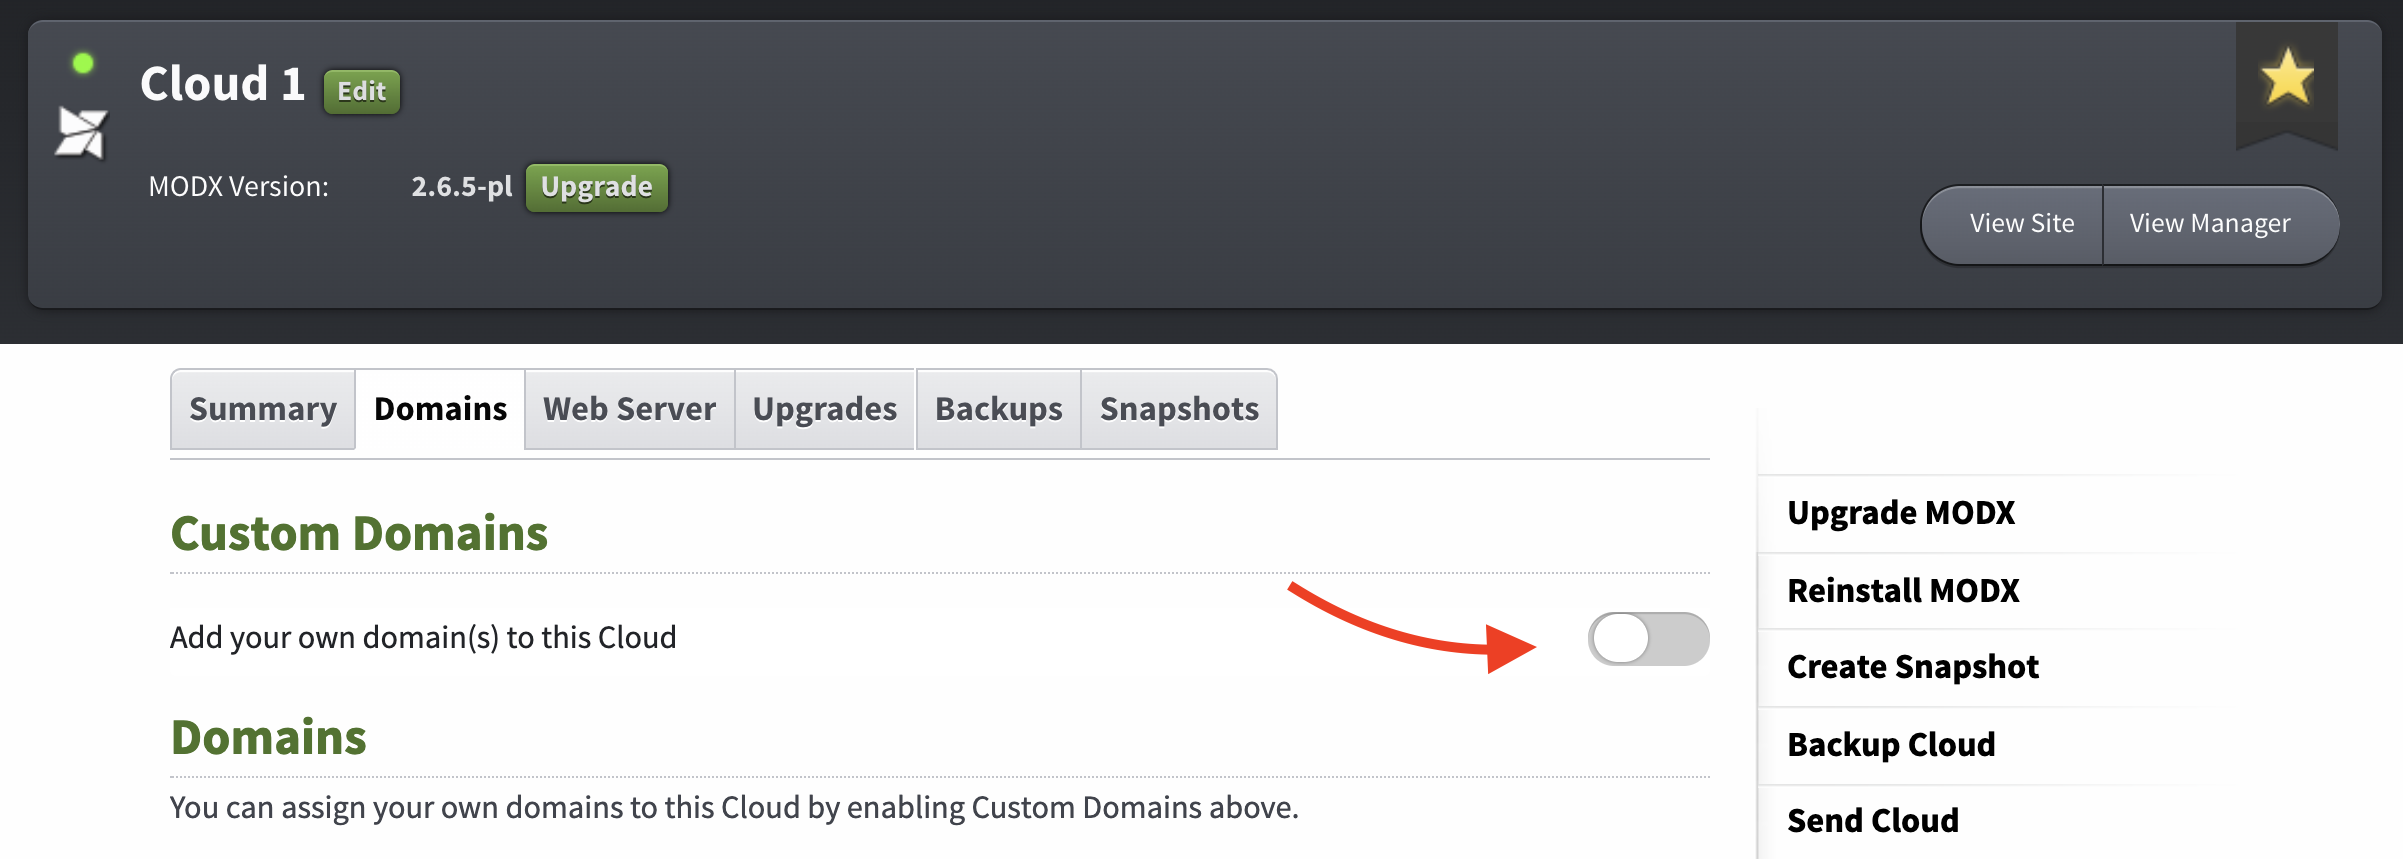Click the Edit button beside Cloud 1
The width and height of the screenshot is (2403, 859).
click(361, 91)
